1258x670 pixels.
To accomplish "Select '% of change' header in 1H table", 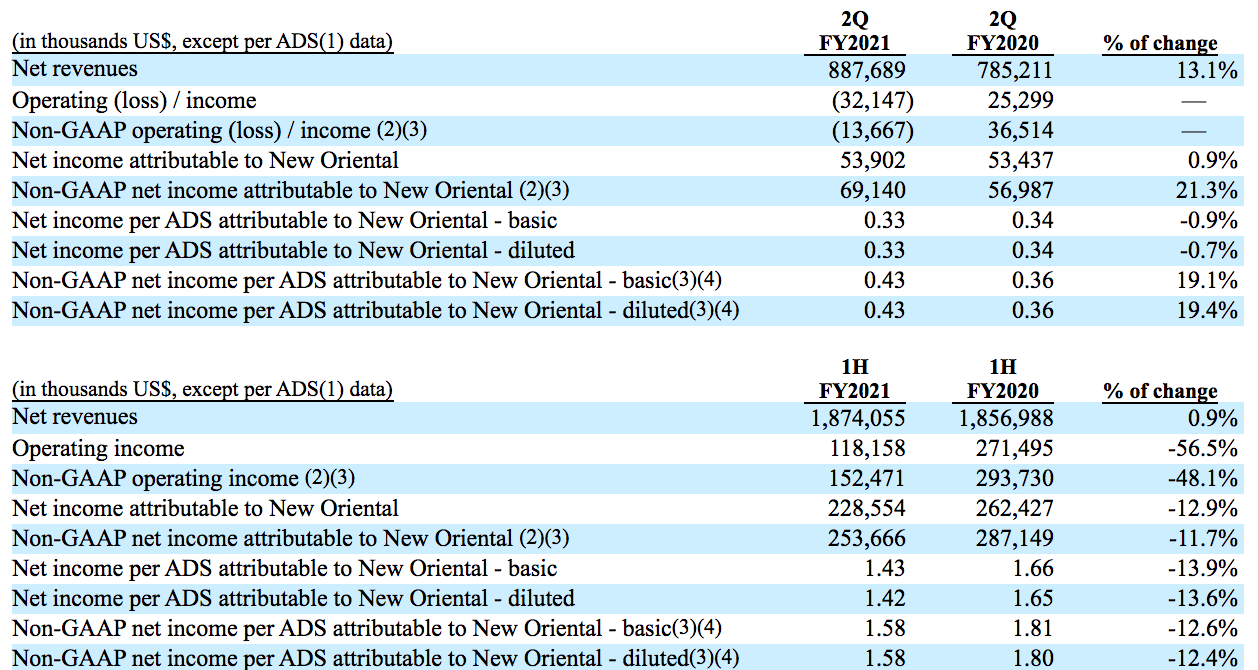I will pyautogui.click(x=1160, y=391).
